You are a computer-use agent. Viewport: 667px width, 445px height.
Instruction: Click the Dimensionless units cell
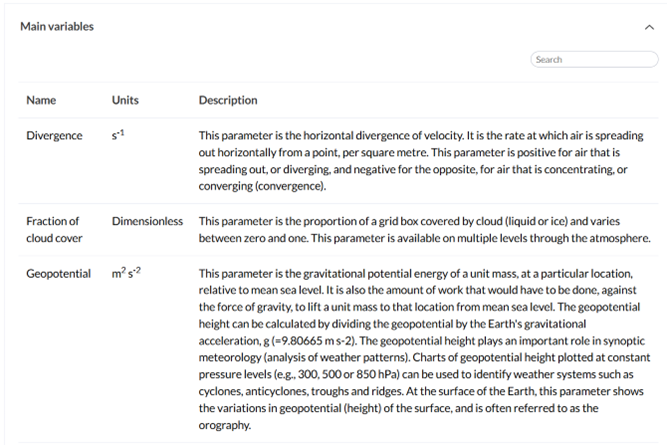pyautogui.click(x=147, y=221)
